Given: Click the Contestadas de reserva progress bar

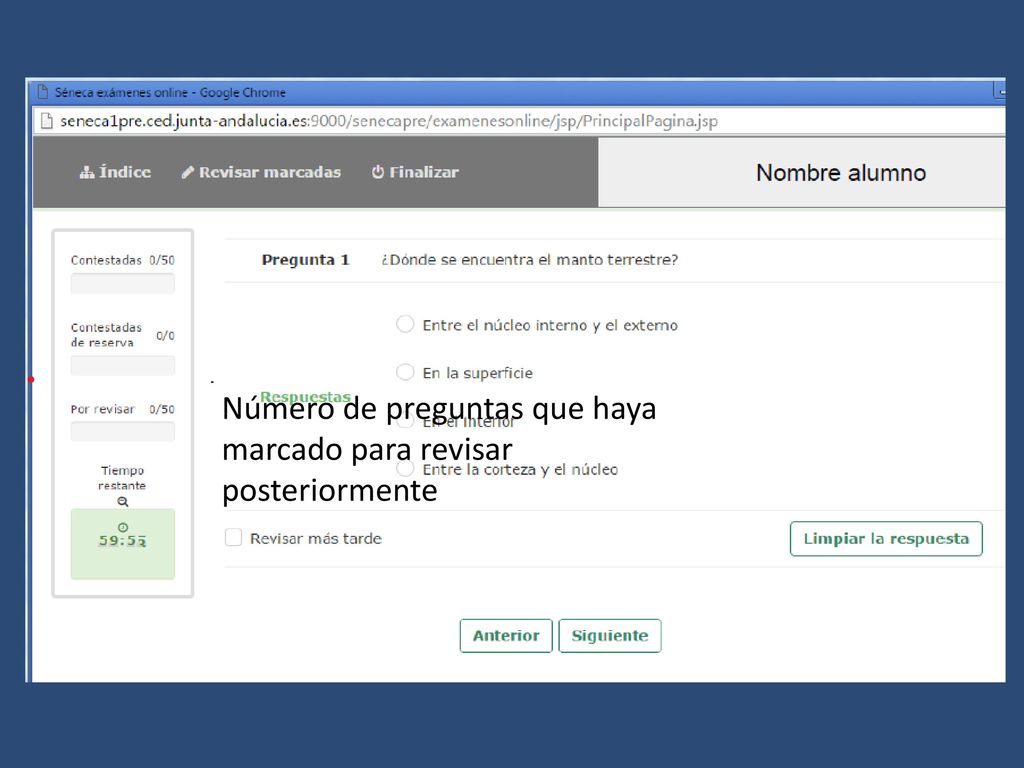Looking at the screenshot, I should 123,366.
